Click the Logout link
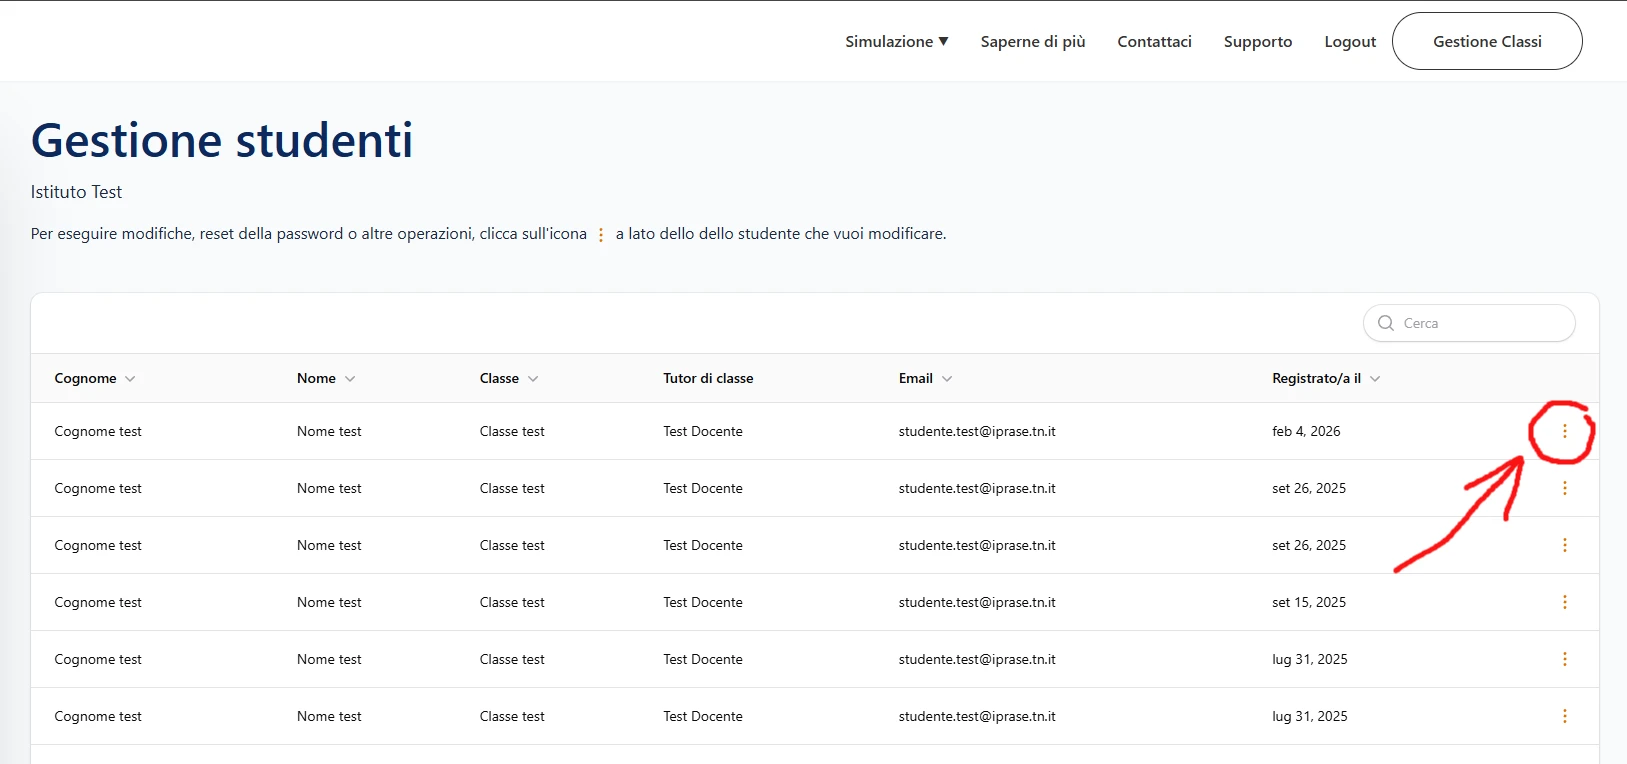The height and width of the screenshot is (764, 1627). coord(1349,41)
